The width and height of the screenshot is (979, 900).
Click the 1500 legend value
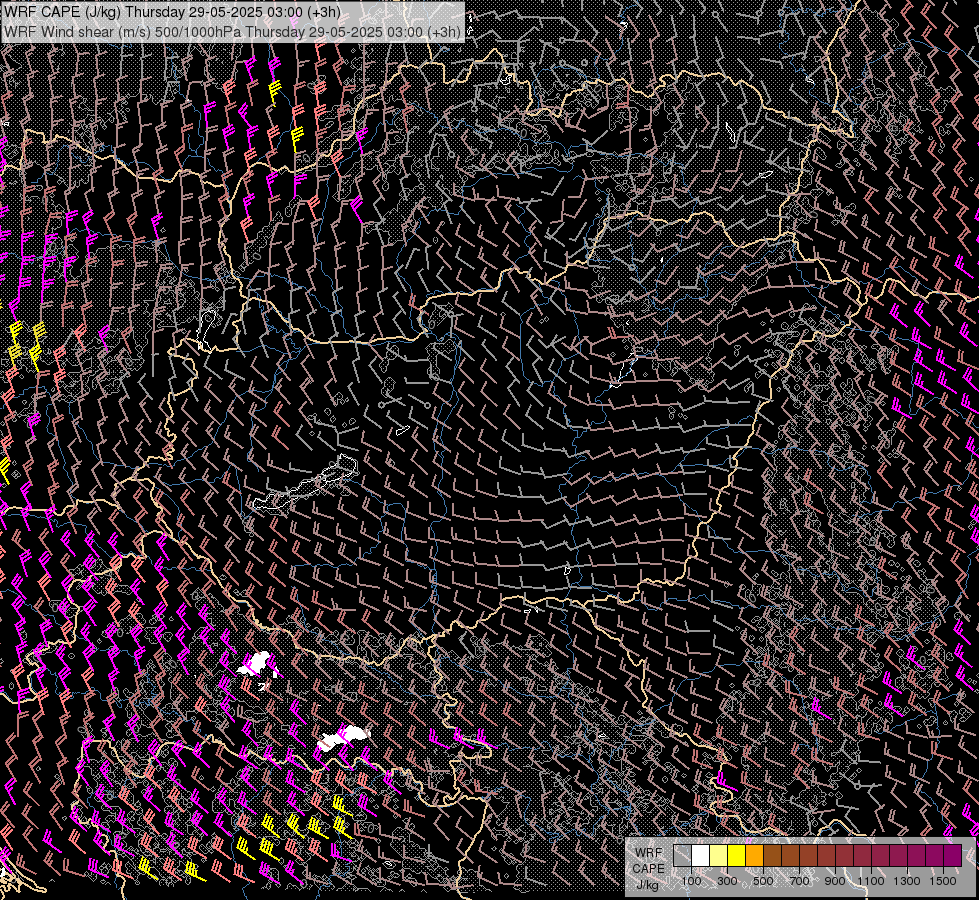943,881
